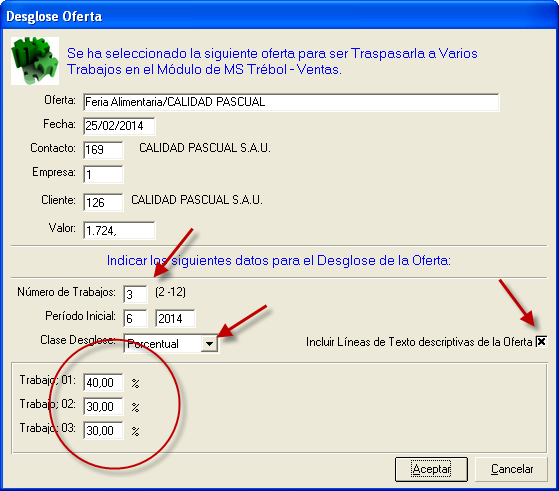The height and width of the screenshot is (491, 559).
Task: Click the Número de Trabajos field
Action: [x=135, y=294]
